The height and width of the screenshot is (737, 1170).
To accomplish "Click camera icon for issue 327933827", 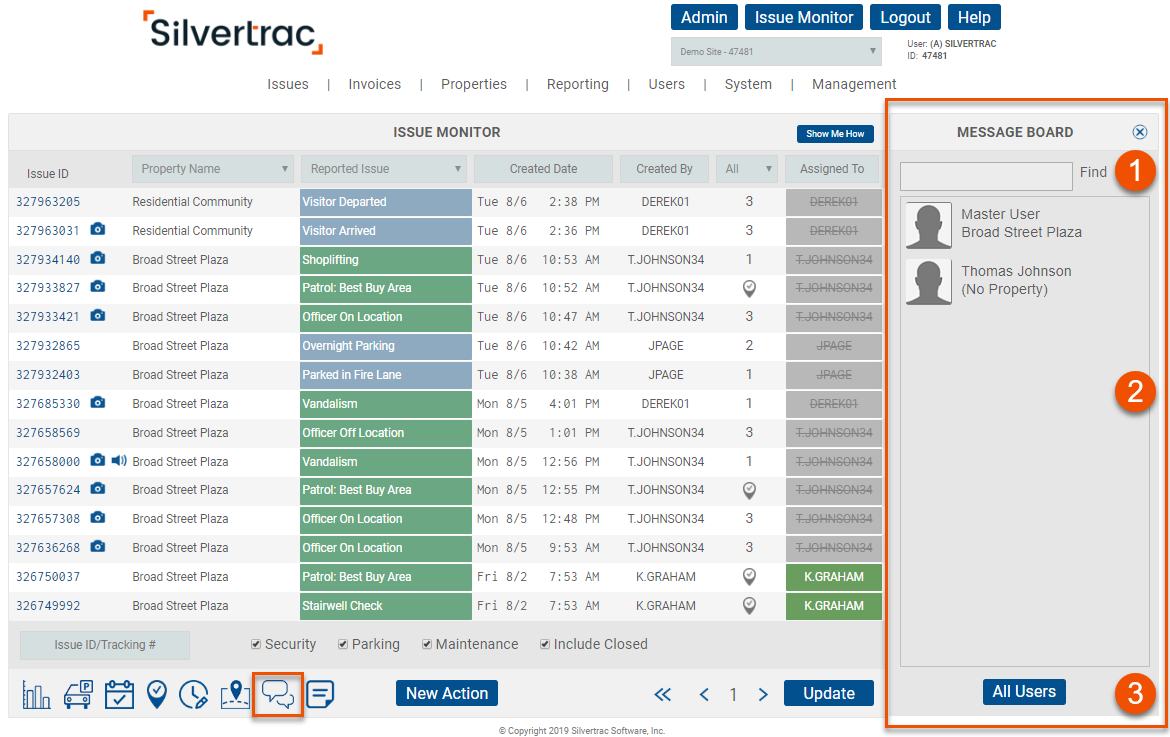I will [98, 286].
